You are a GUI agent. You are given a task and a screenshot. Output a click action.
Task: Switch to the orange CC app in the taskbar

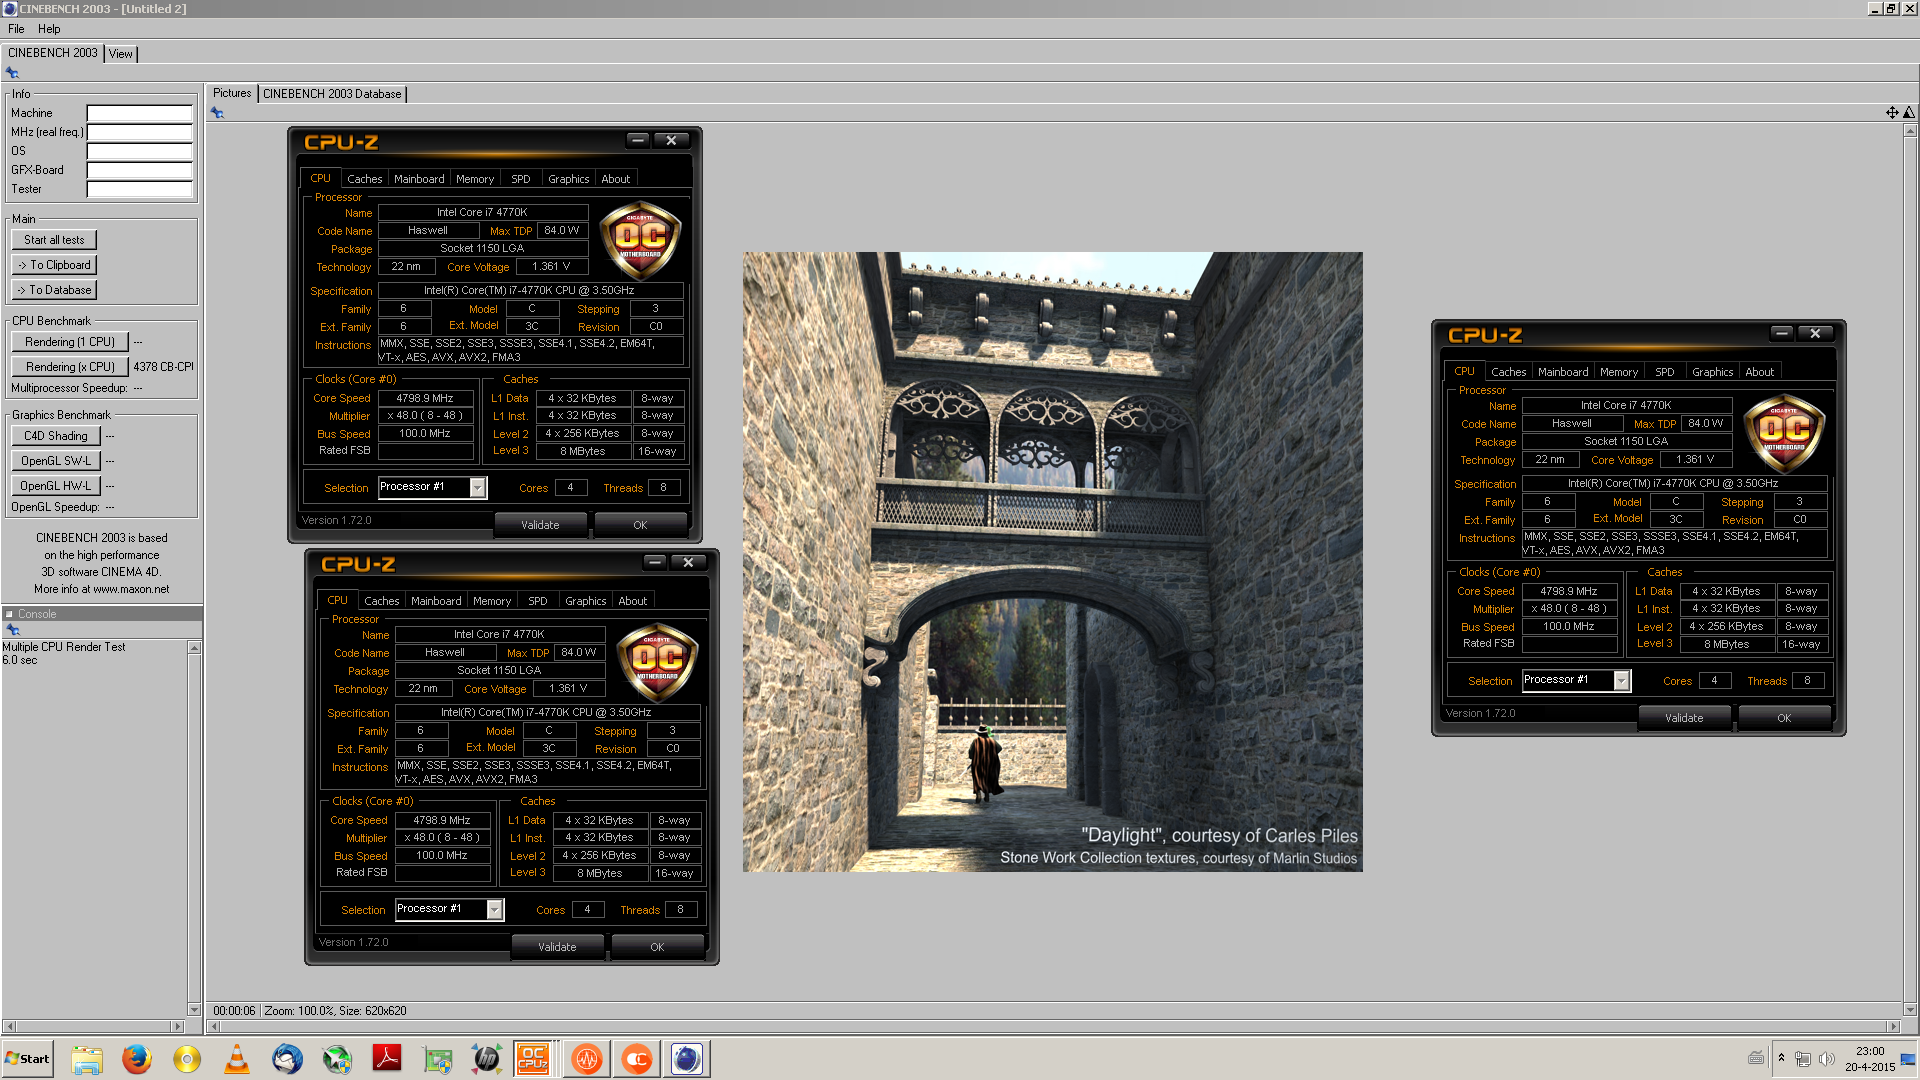(637, 1059)
